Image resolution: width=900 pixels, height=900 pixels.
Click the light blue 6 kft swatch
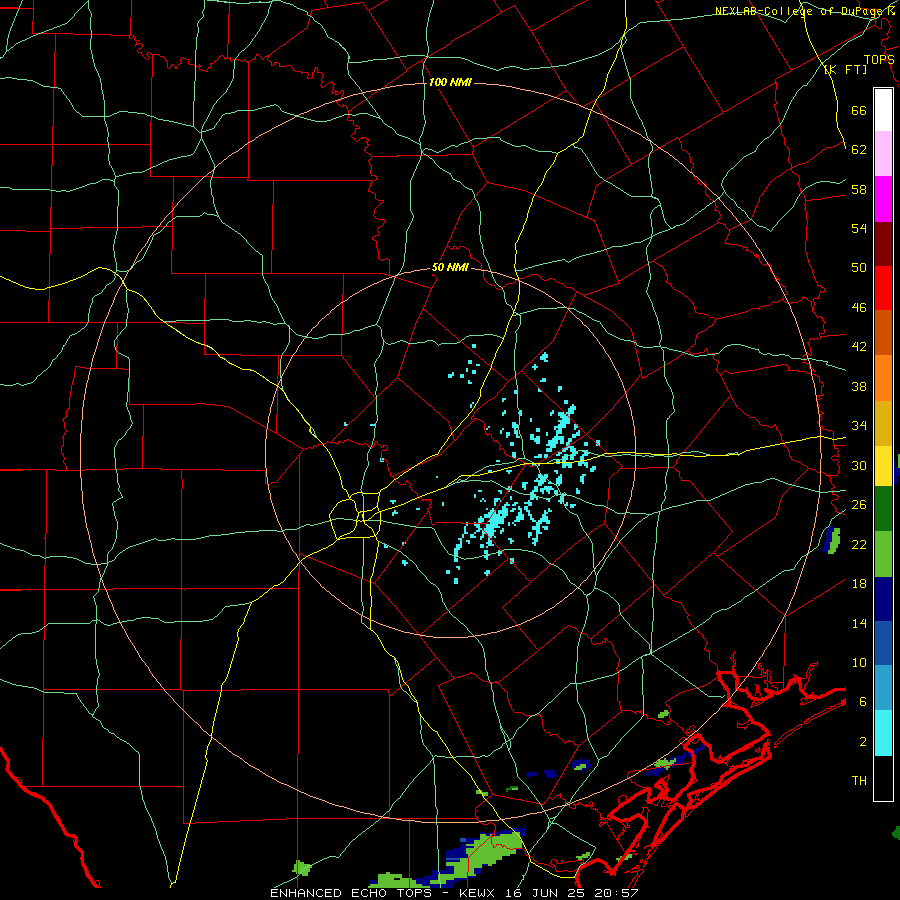point(883,688)
